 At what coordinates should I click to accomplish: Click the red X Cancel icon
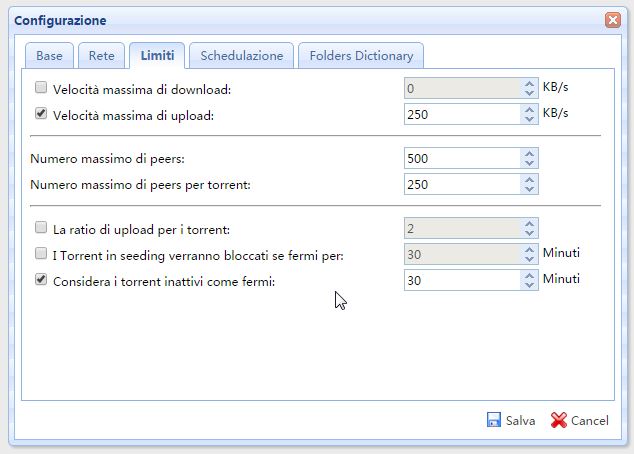(x=559, y=420)
